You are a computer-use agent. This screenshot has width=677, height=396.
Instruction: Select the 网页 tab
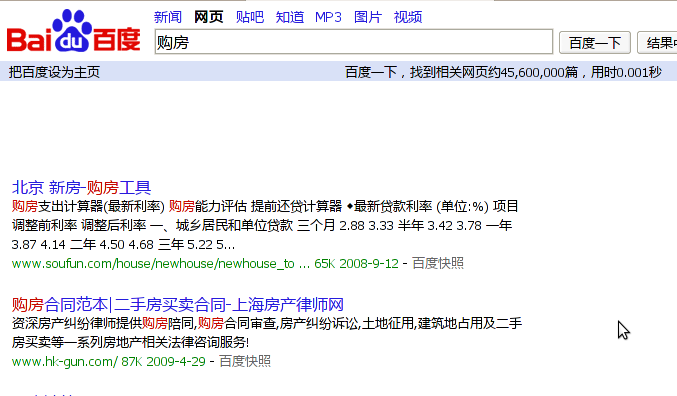click(x=209, y=17)
